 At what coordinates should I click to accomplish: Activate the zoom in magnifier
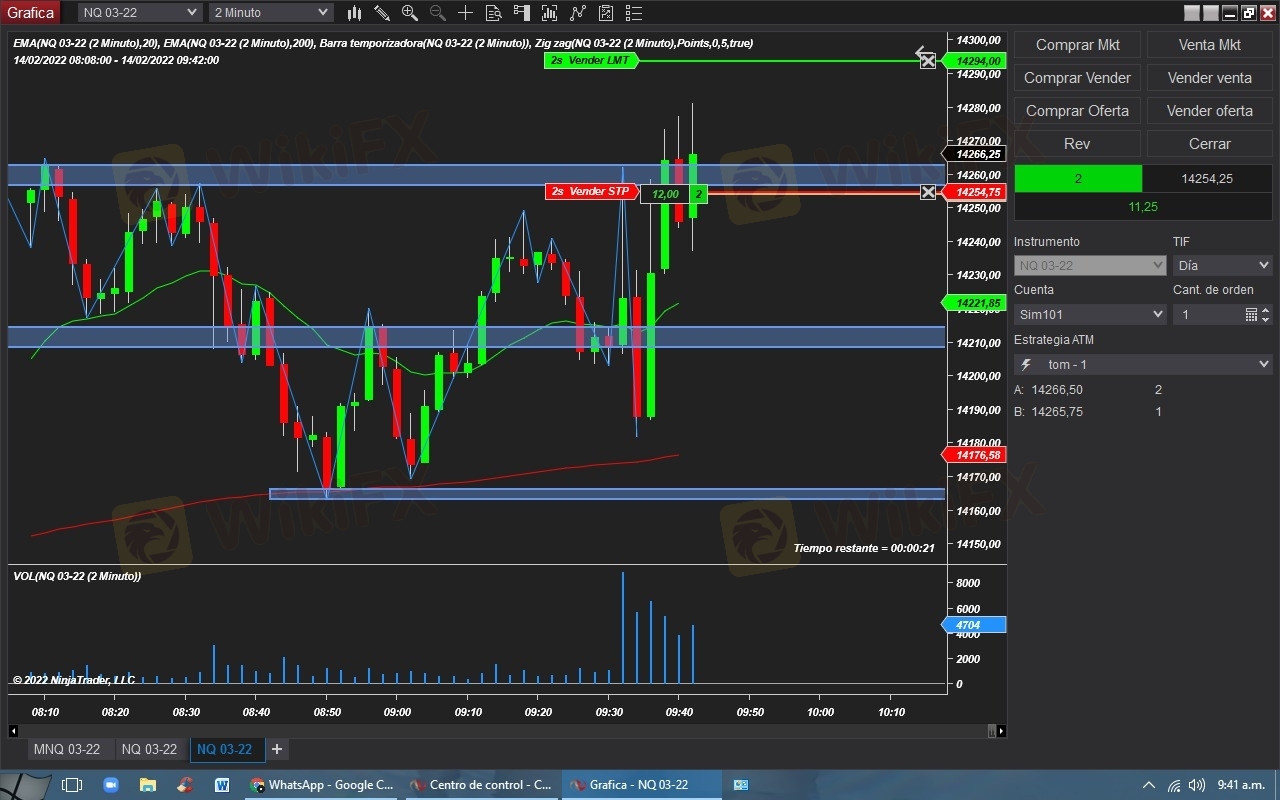tap(410, 13)
